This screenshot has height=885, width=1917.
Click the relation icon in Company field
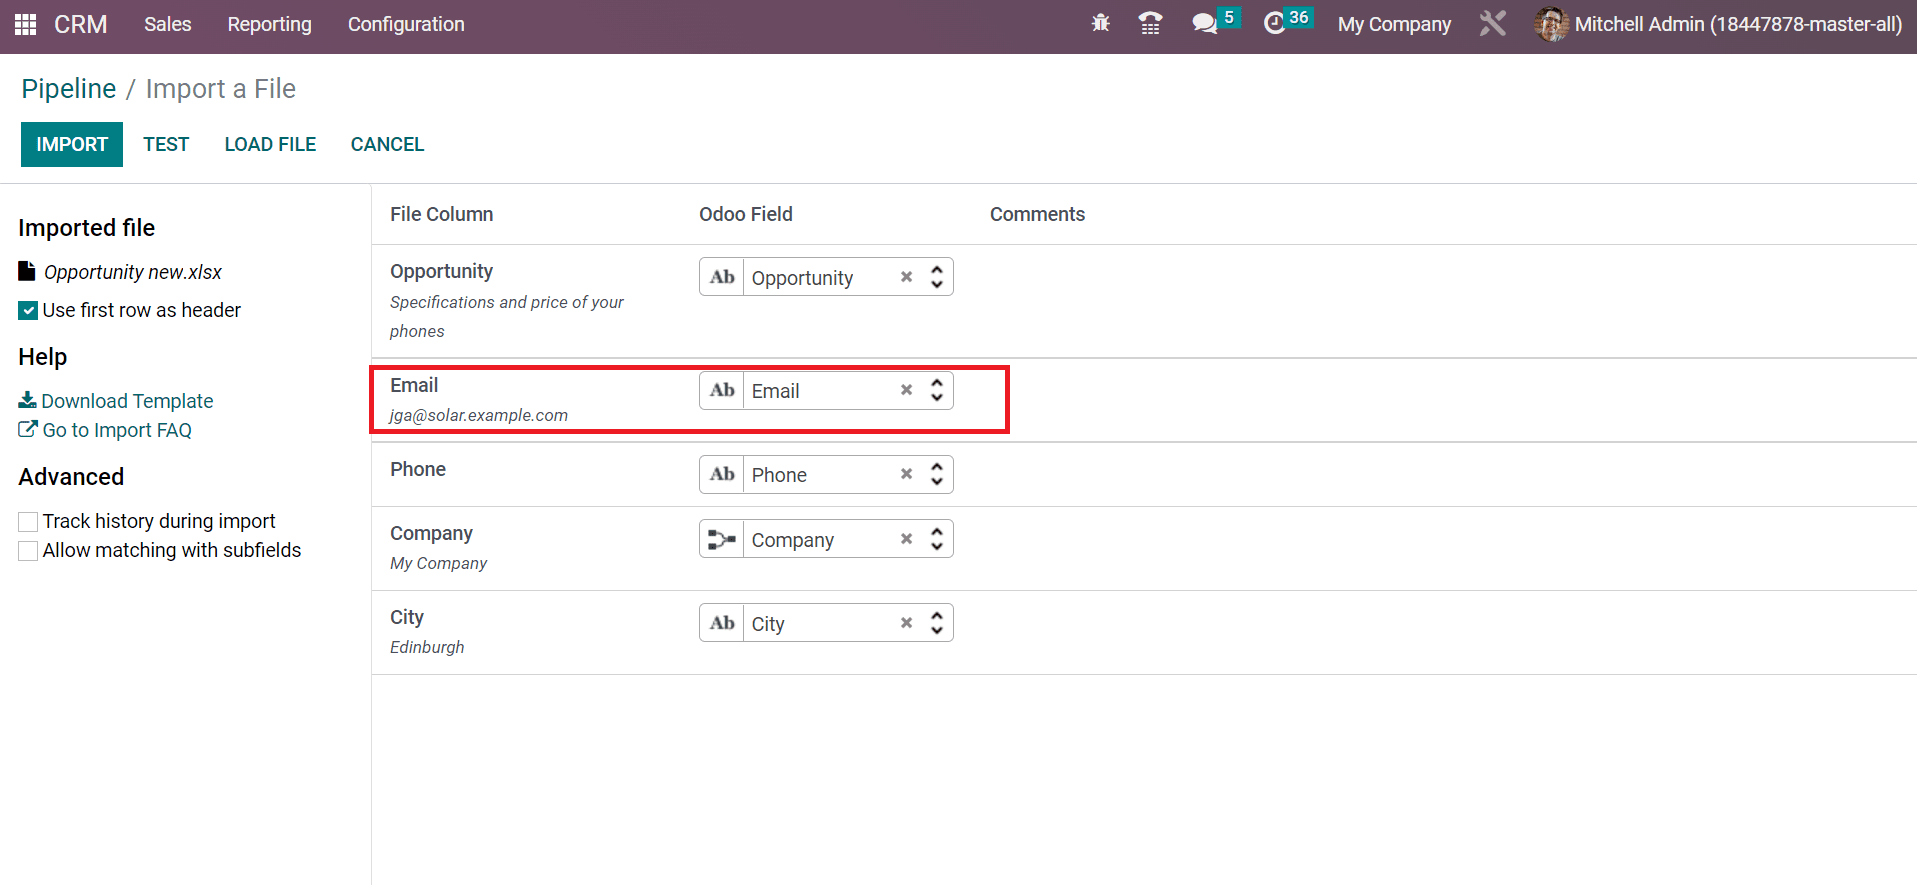tap(722, 539)
